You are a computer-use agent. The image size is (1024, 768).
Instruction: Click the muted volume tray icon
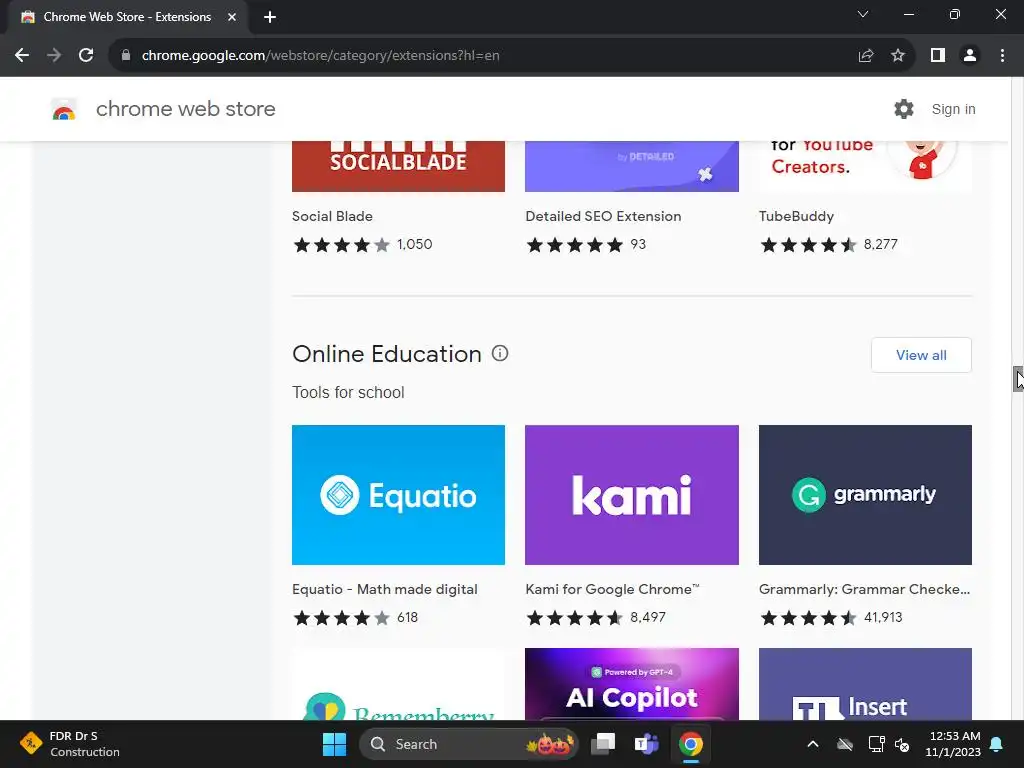coord(902,744)
